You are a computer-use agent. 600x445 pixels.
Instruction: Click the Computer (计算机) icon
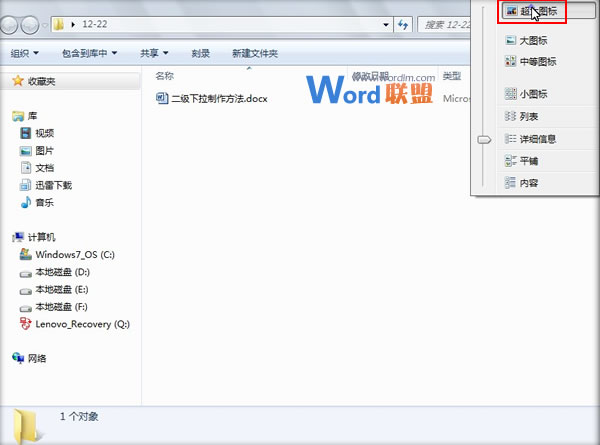click(x=18, y=237)
